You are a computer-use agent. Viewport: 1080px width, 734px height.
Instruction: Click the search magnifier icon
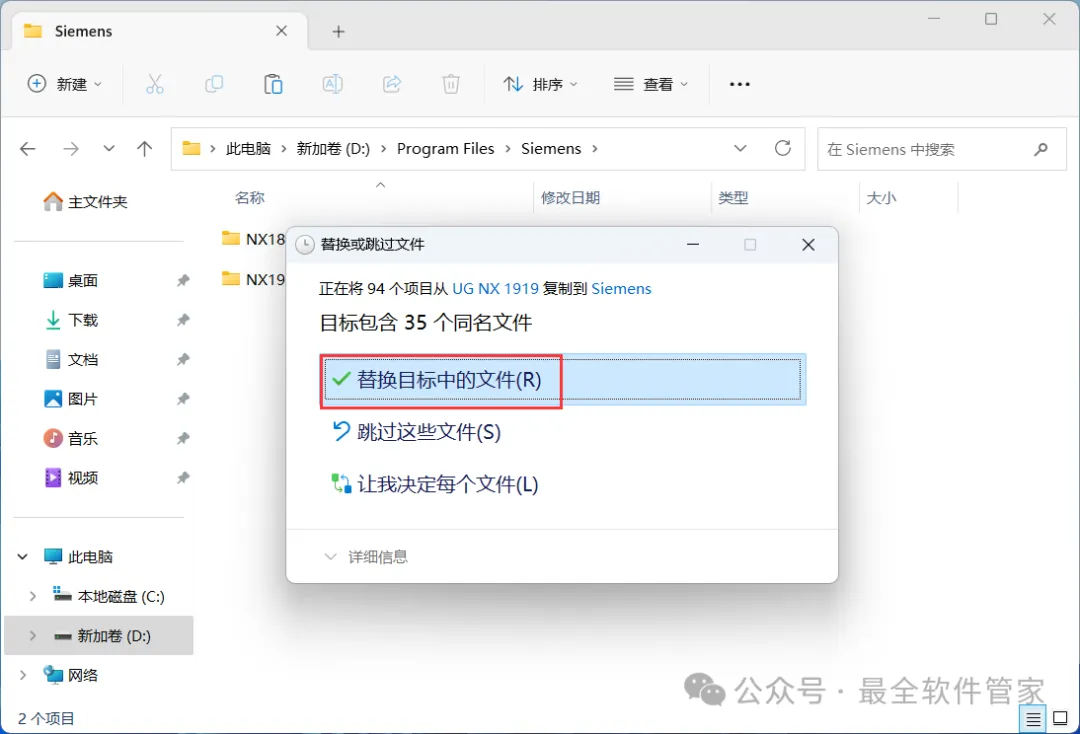1041,149
